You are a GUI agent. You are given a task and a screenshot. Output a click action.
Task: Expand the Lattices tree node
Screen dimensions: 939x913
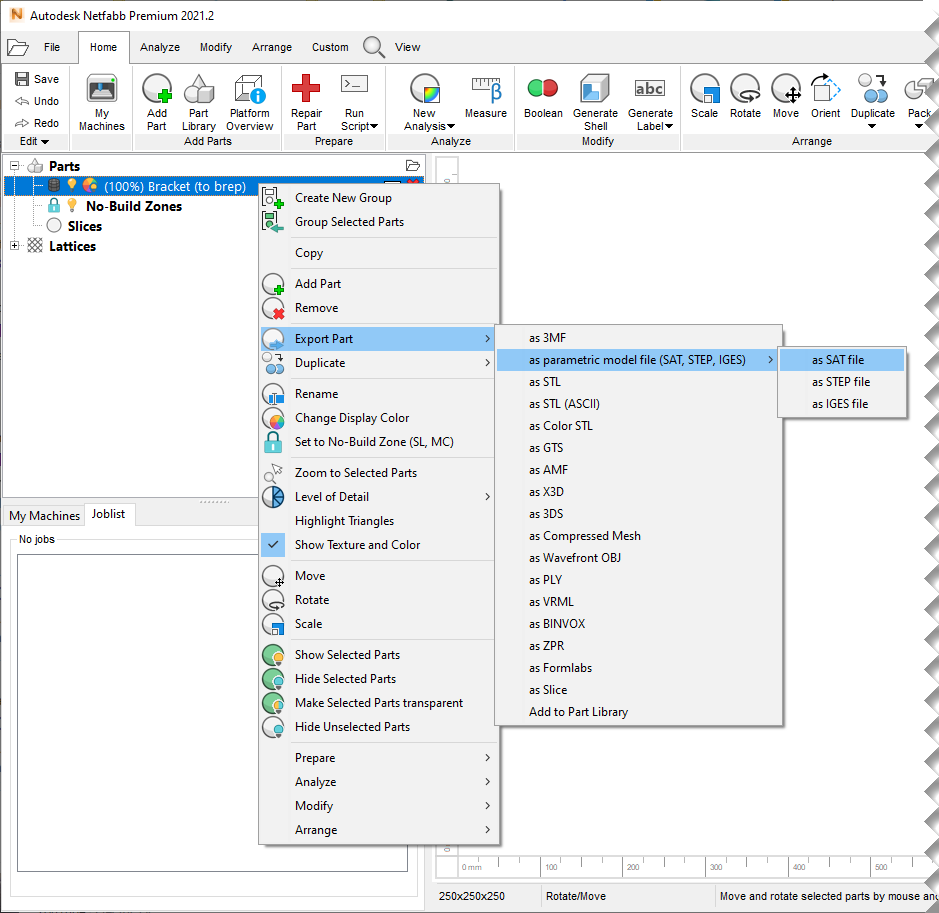pos(14,245)
